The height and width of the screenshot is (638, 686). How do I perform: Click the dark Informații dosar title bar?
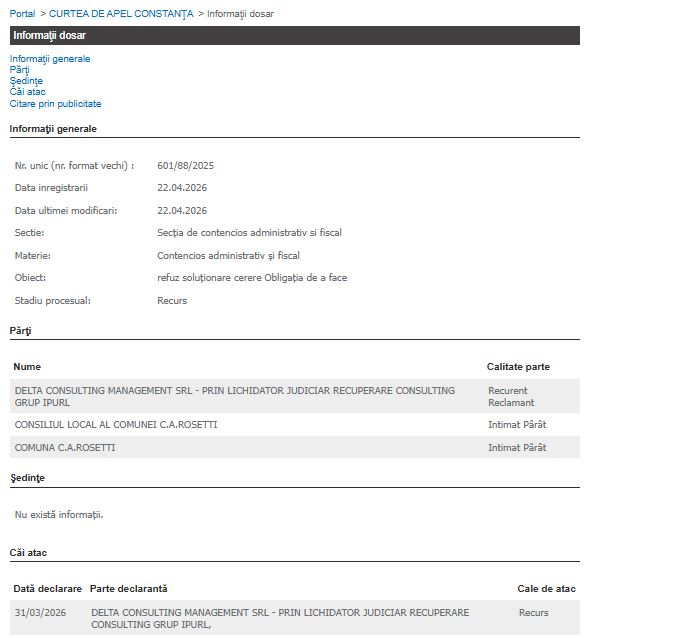294,36
